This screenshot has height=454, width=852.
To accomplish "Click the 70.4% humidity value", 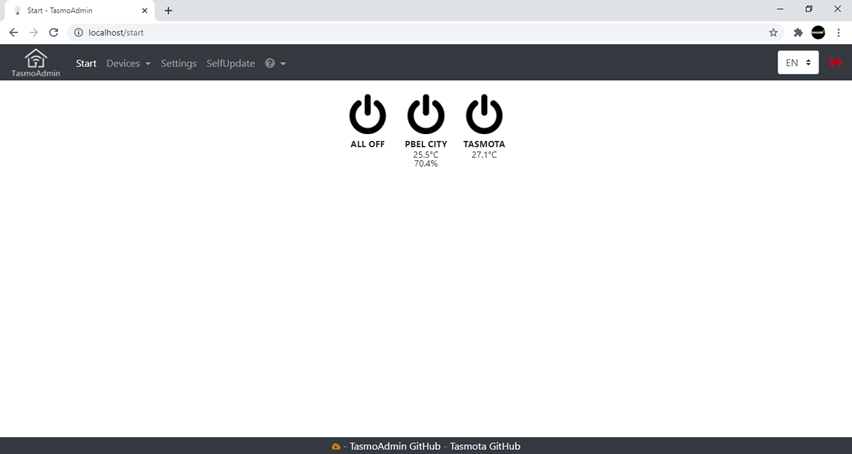I will point(426,163).
